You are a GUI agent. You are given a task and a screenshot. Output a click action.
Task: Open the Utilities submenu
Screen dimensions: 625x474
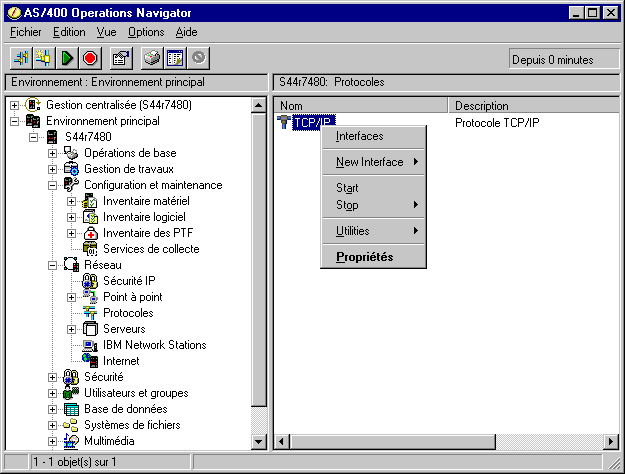373,231
